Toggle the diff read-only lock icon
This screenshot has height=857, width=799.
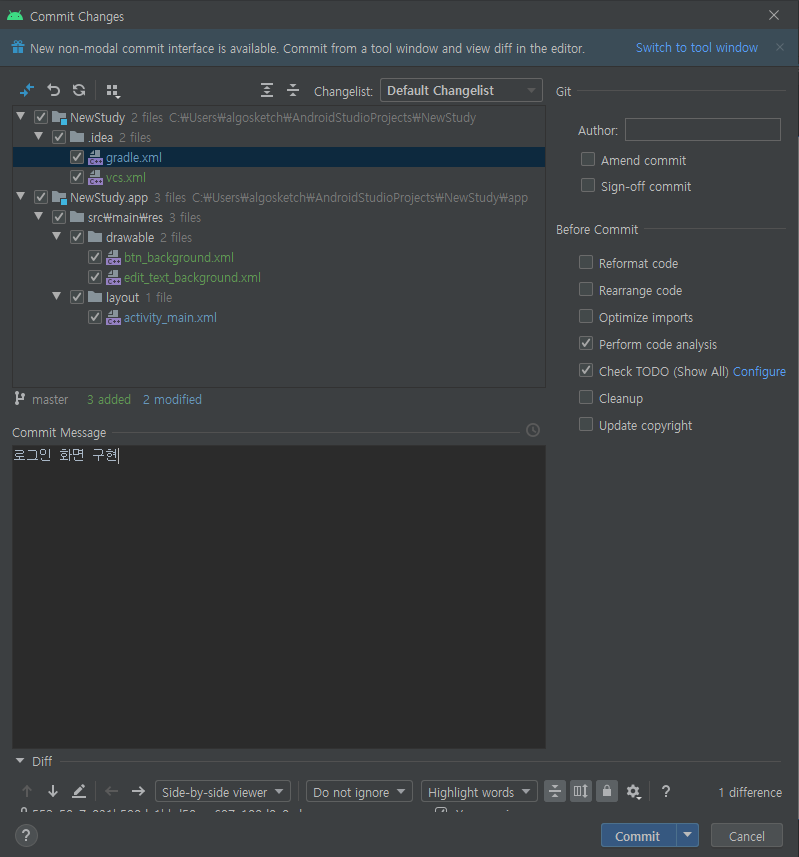tap(607, 791)
